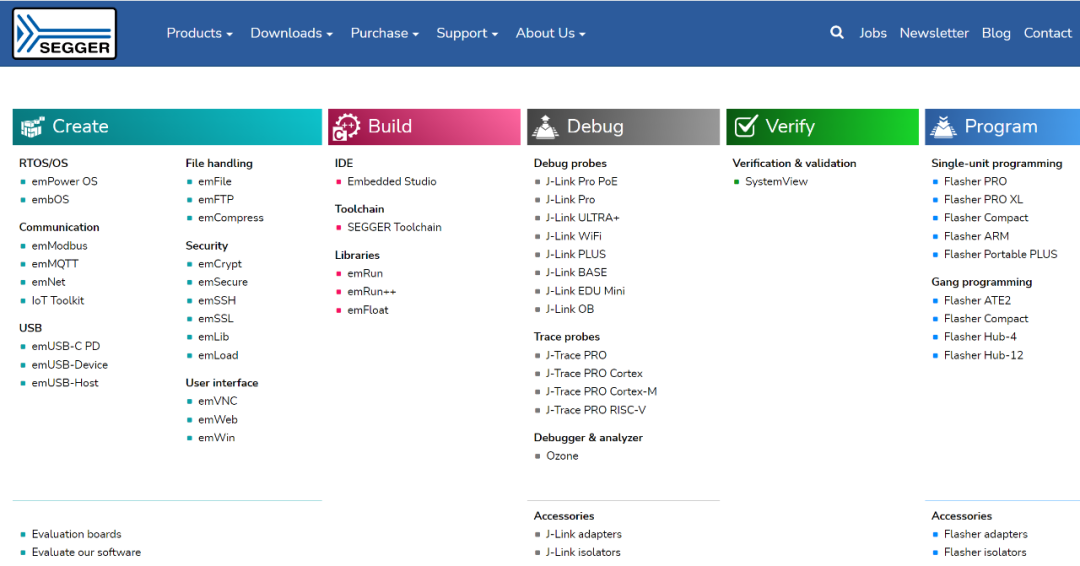Expand the Products dropdown menu
Image resolution: width=1080 pixels, height=566 pixels.
199,33
